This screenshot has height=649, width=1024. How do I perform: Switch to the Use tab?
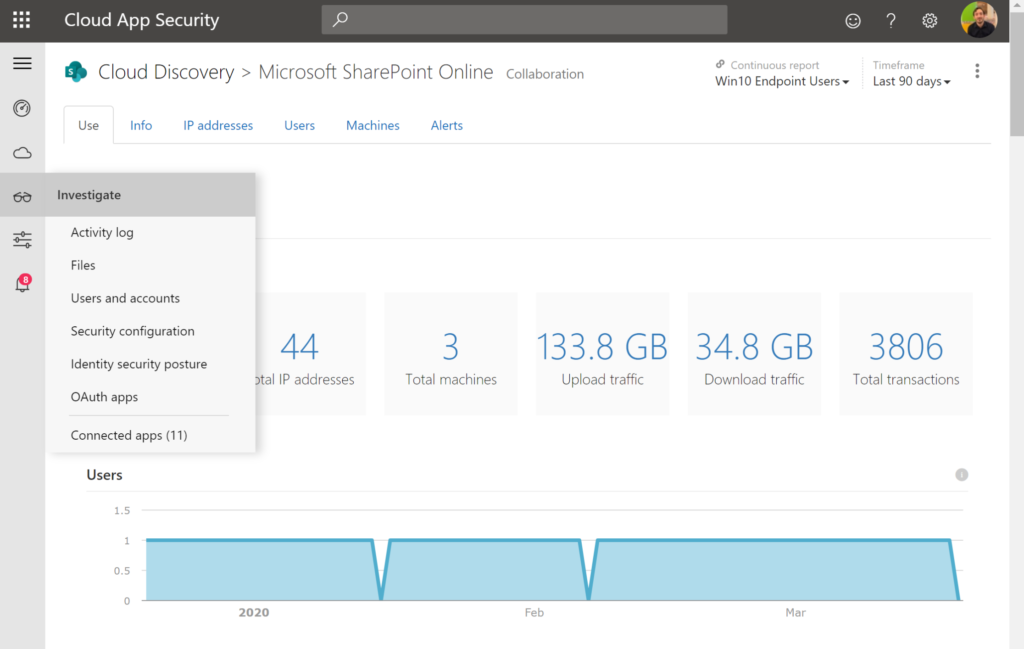tap(88, 125)
